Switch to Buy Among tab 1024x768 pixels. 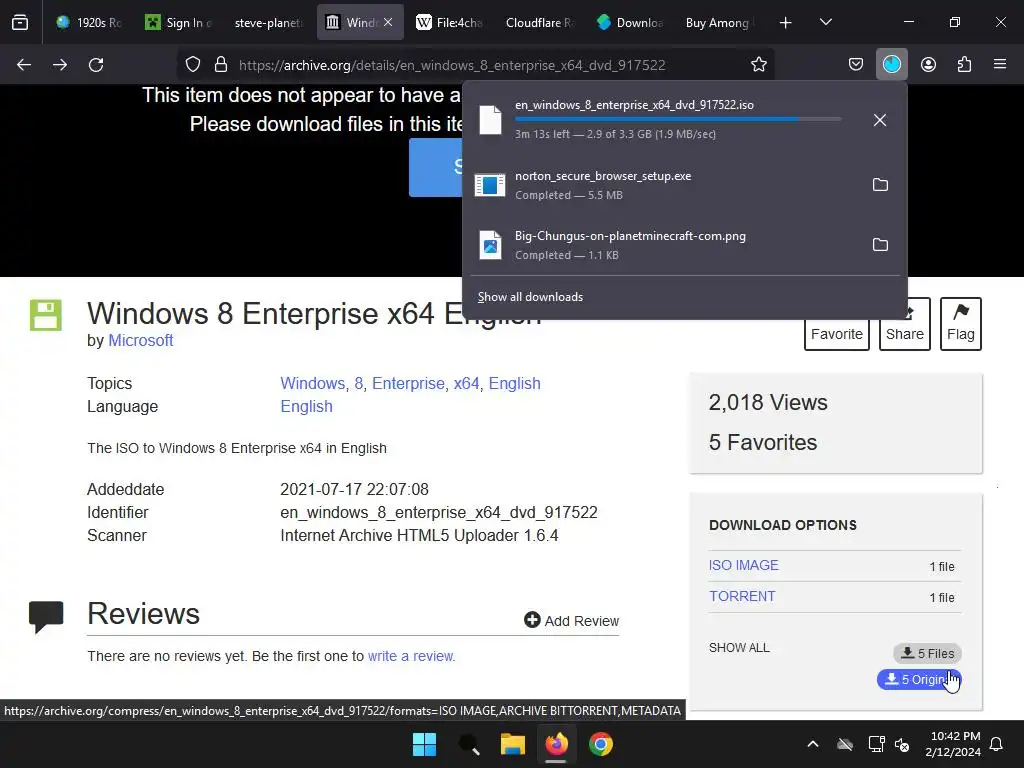click(719, 23)
